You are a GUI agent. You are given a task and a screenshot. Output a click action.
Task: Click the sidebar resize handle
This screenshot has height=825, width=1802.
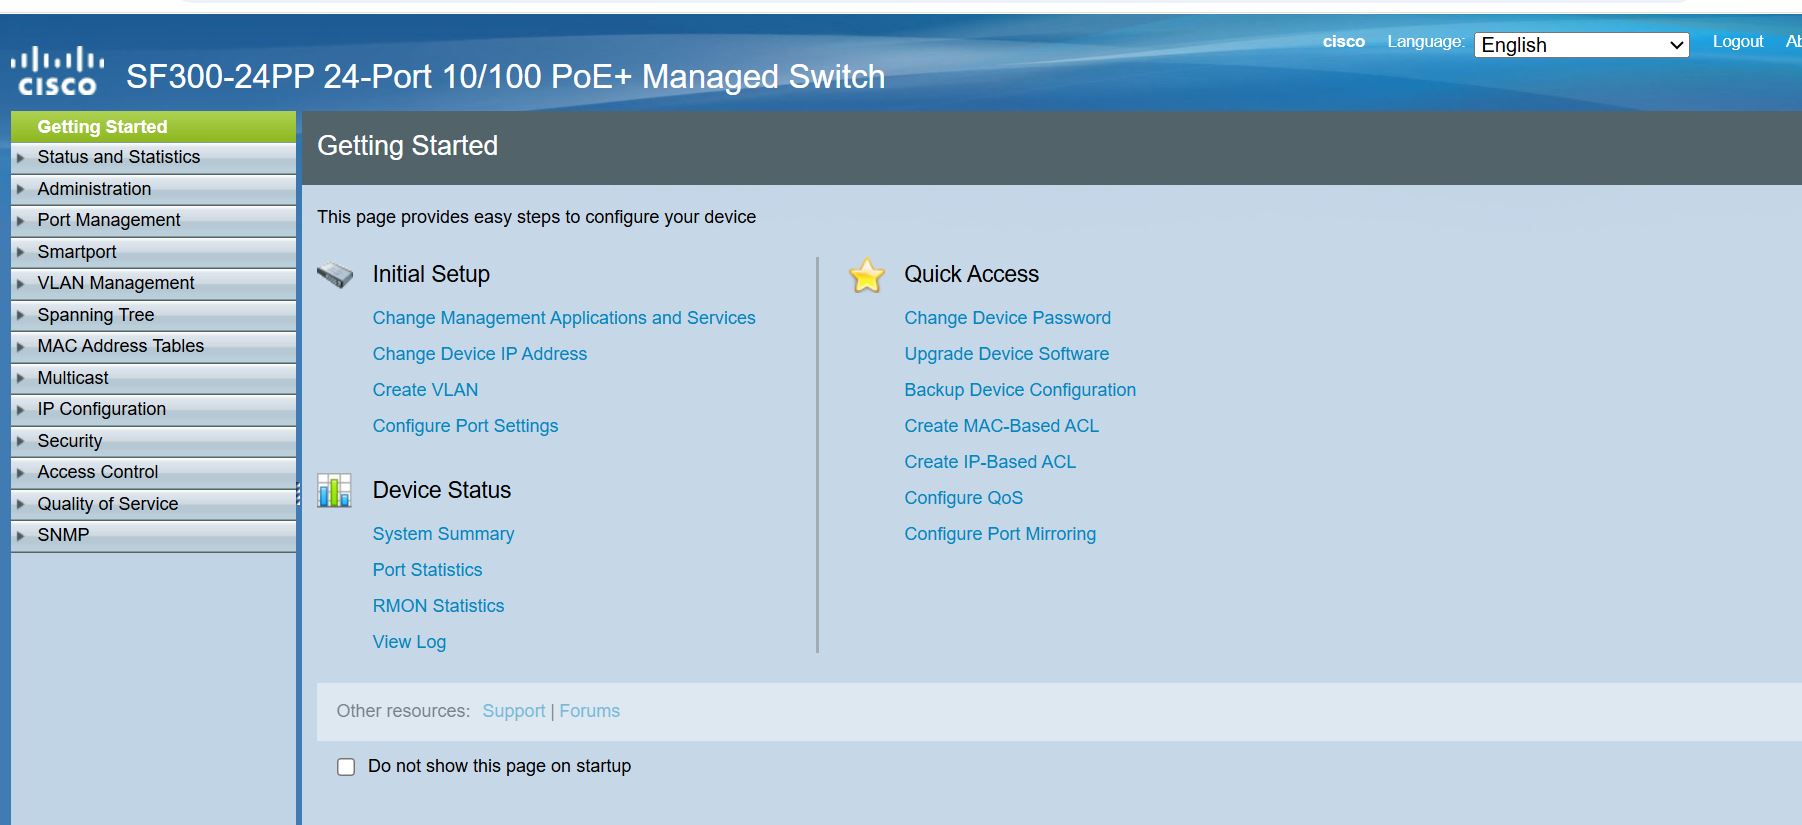298,494
